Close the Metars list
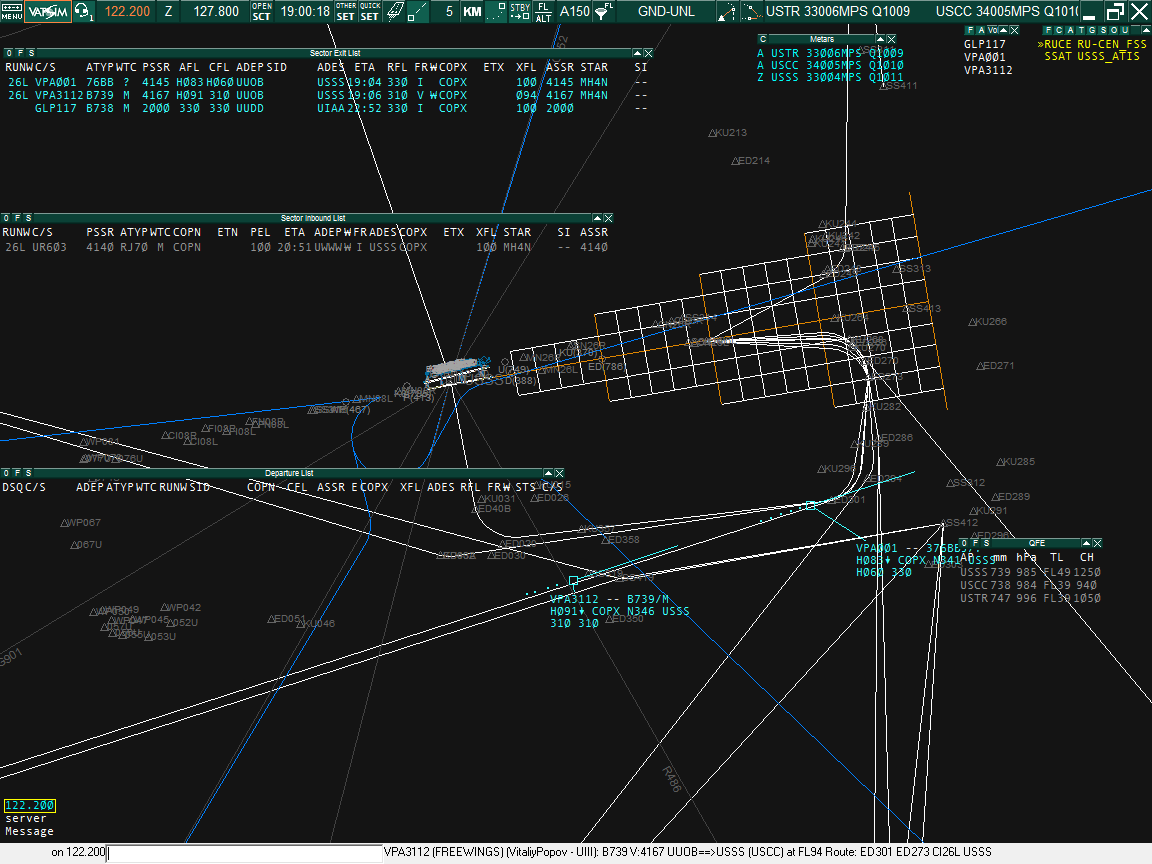 point(891,39)
